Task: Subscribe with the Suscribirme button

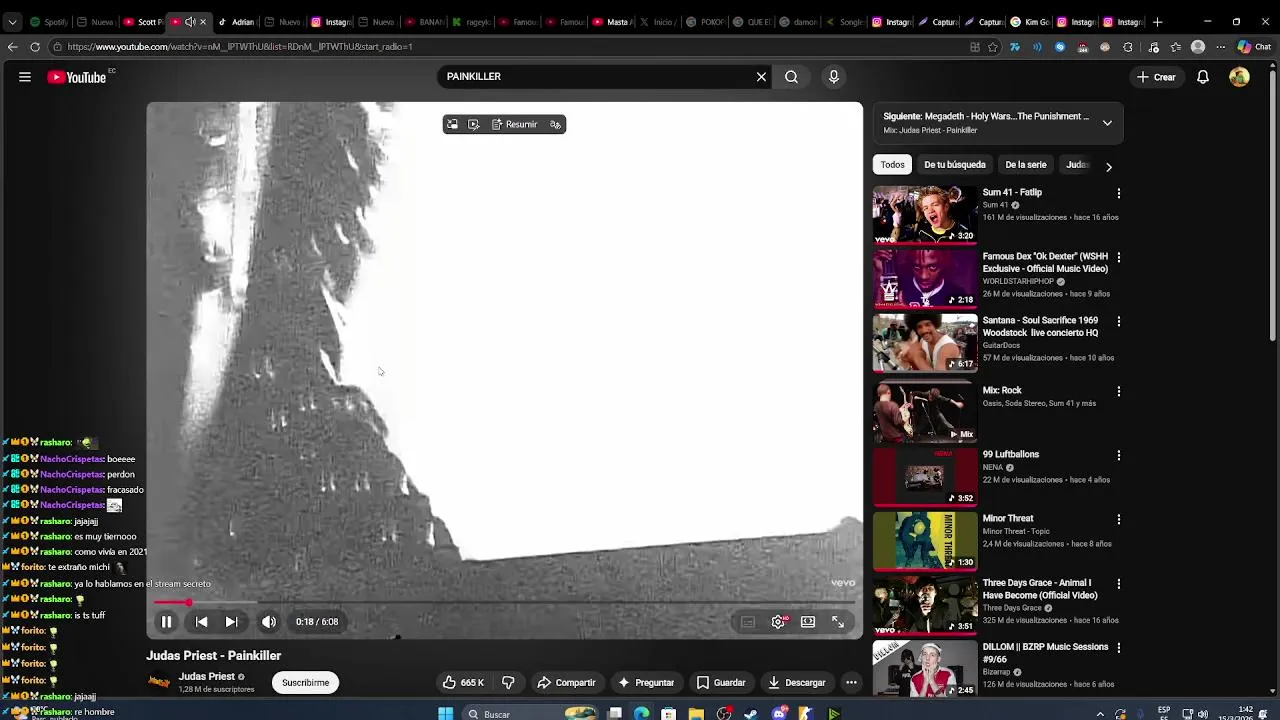Action: 305,683
